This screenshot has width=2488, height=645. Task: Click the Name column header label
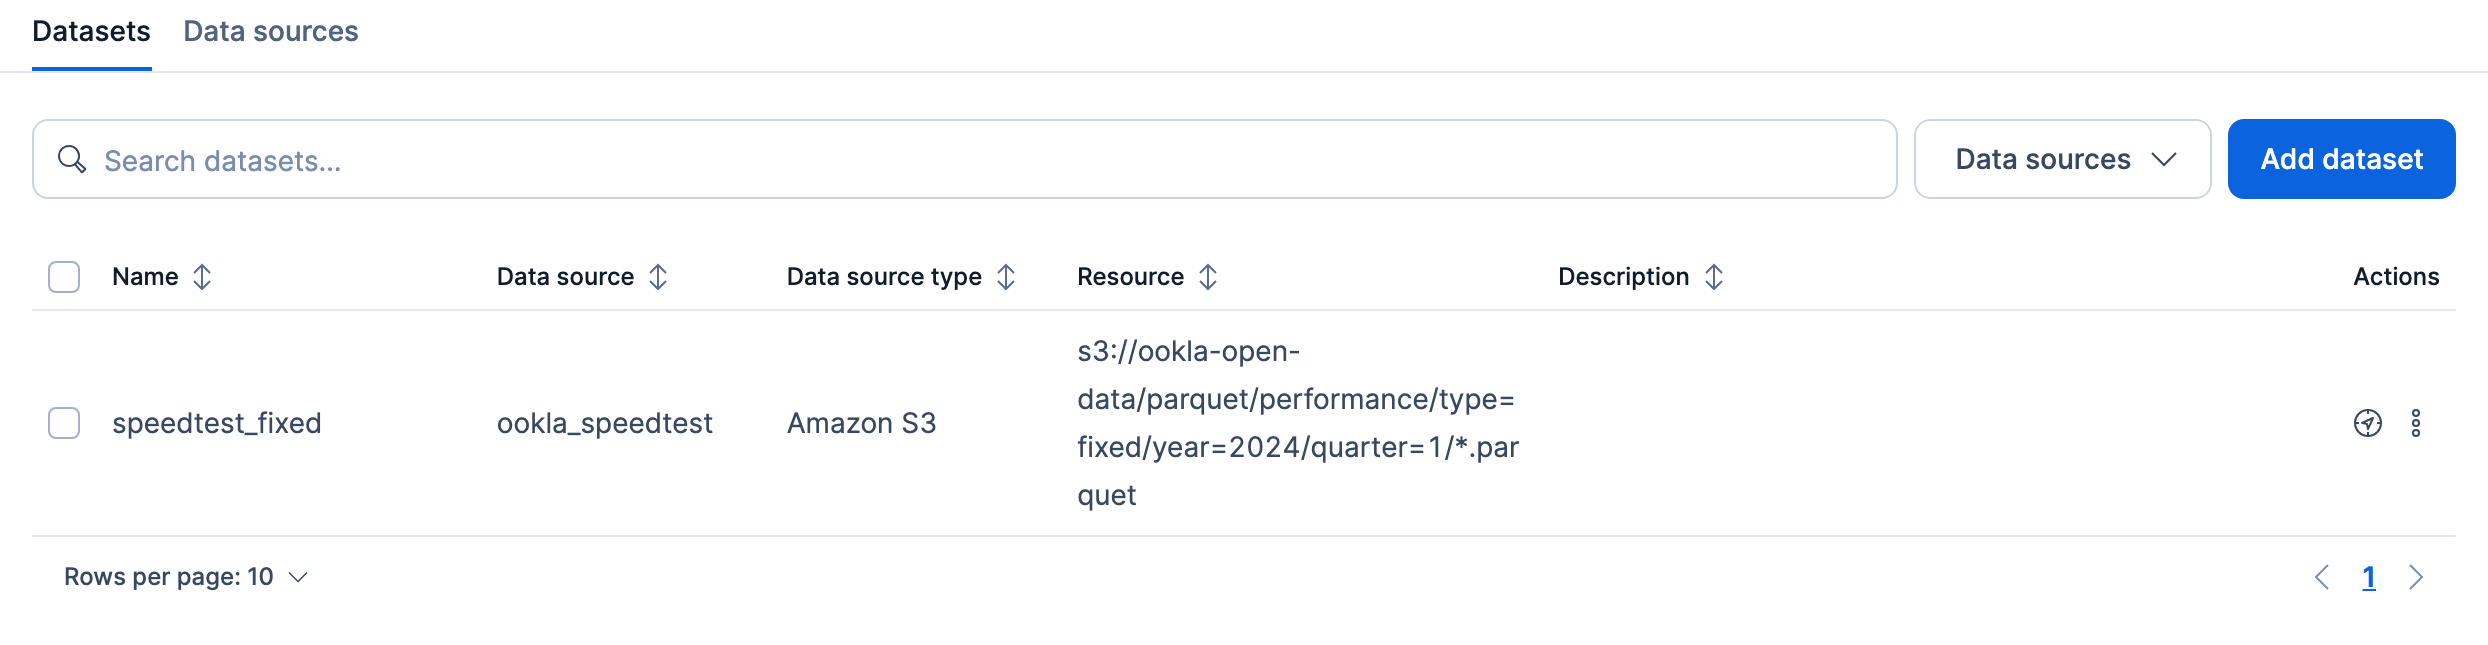(x=145, y=277)
